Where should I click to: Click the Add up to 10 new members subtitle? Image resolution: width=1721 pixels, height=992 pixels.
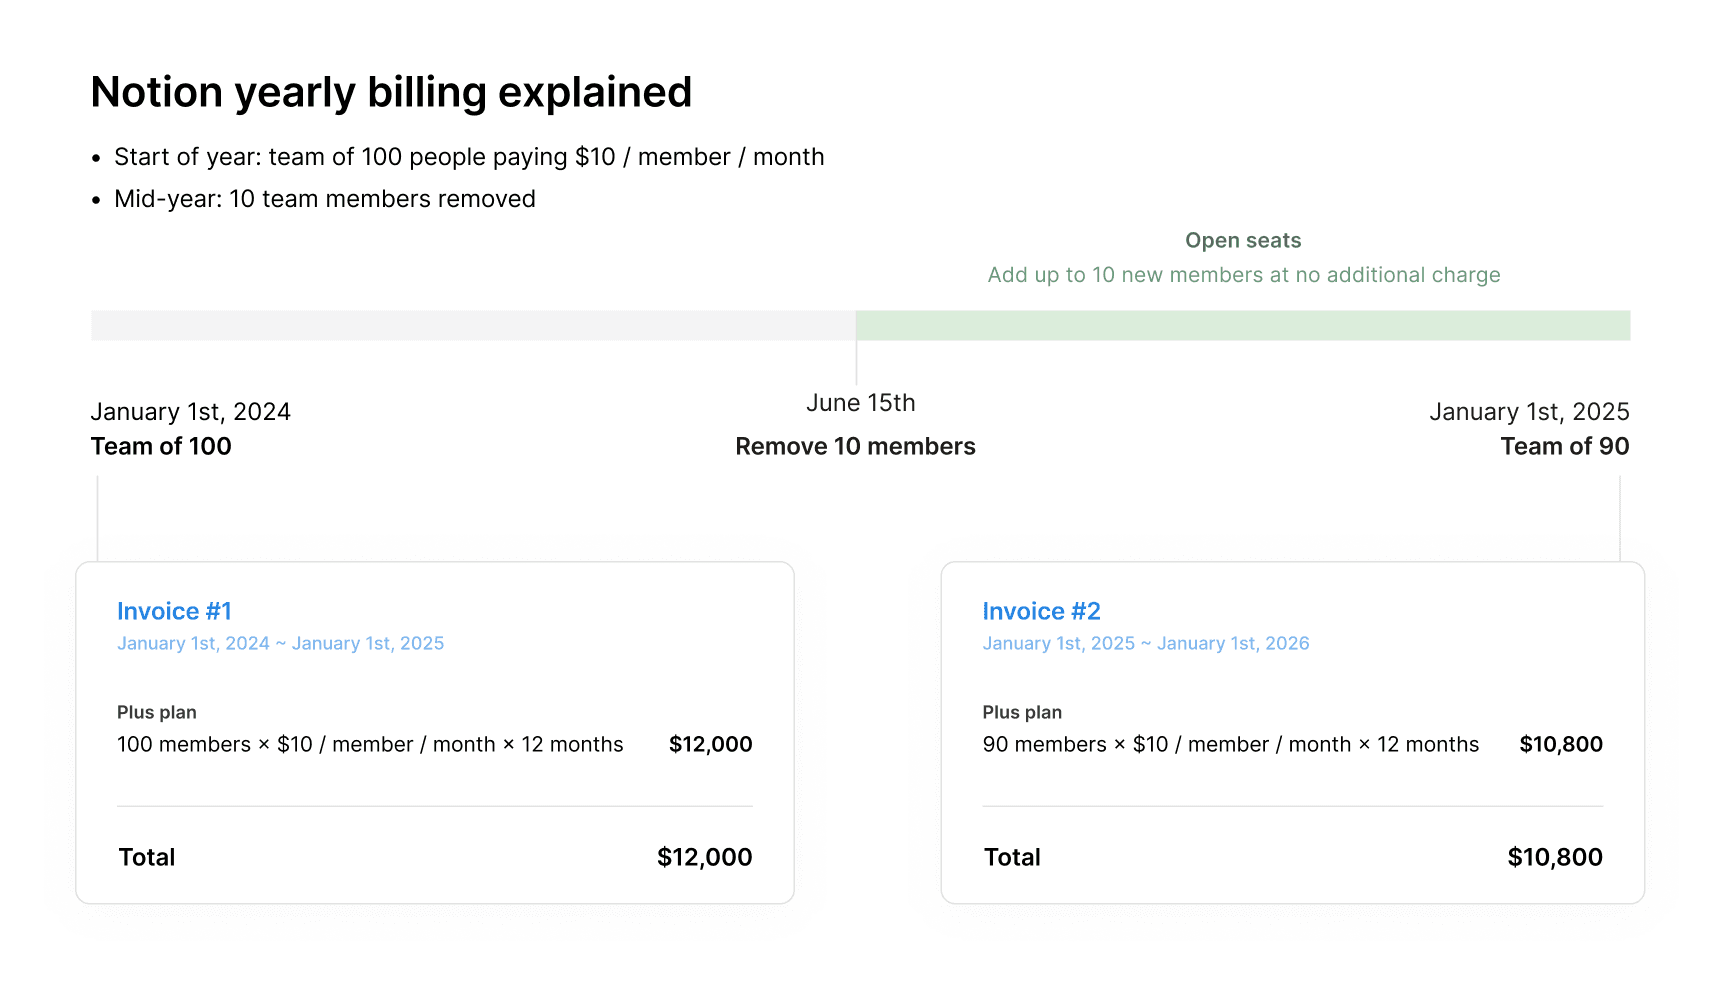pyautogui.click(x=1243, y=274)
